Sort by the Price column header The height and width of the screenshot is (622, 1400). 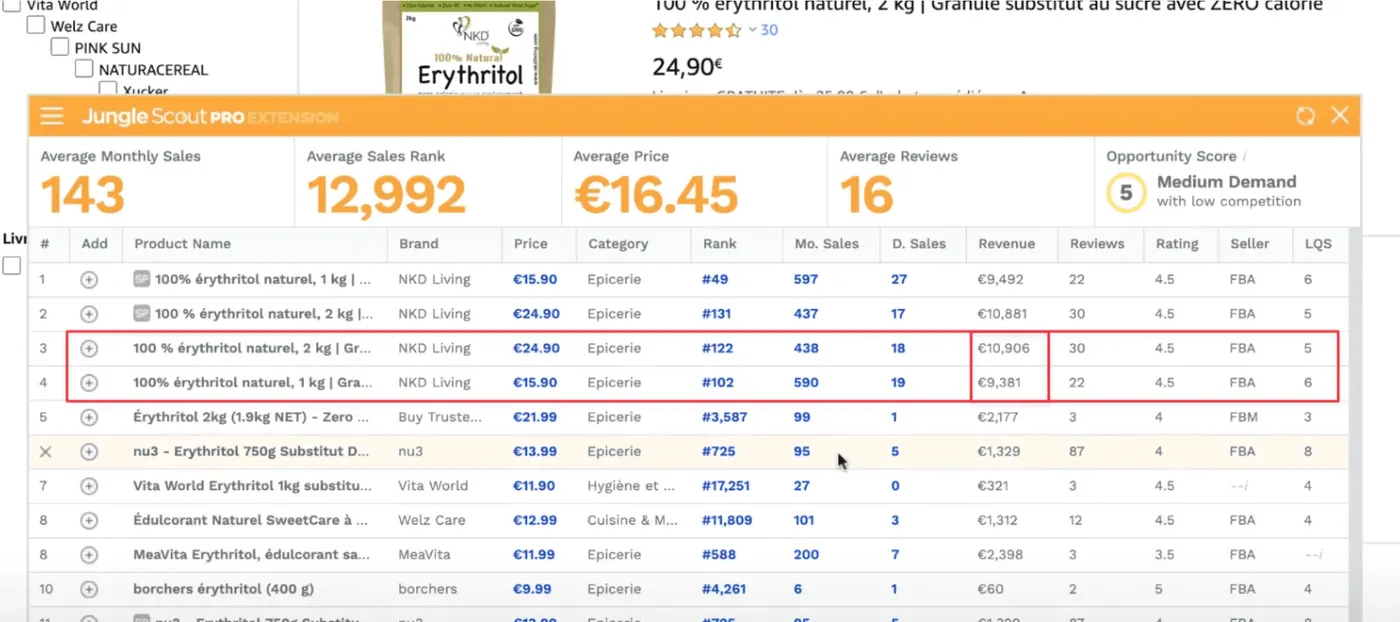coord(530,244)
